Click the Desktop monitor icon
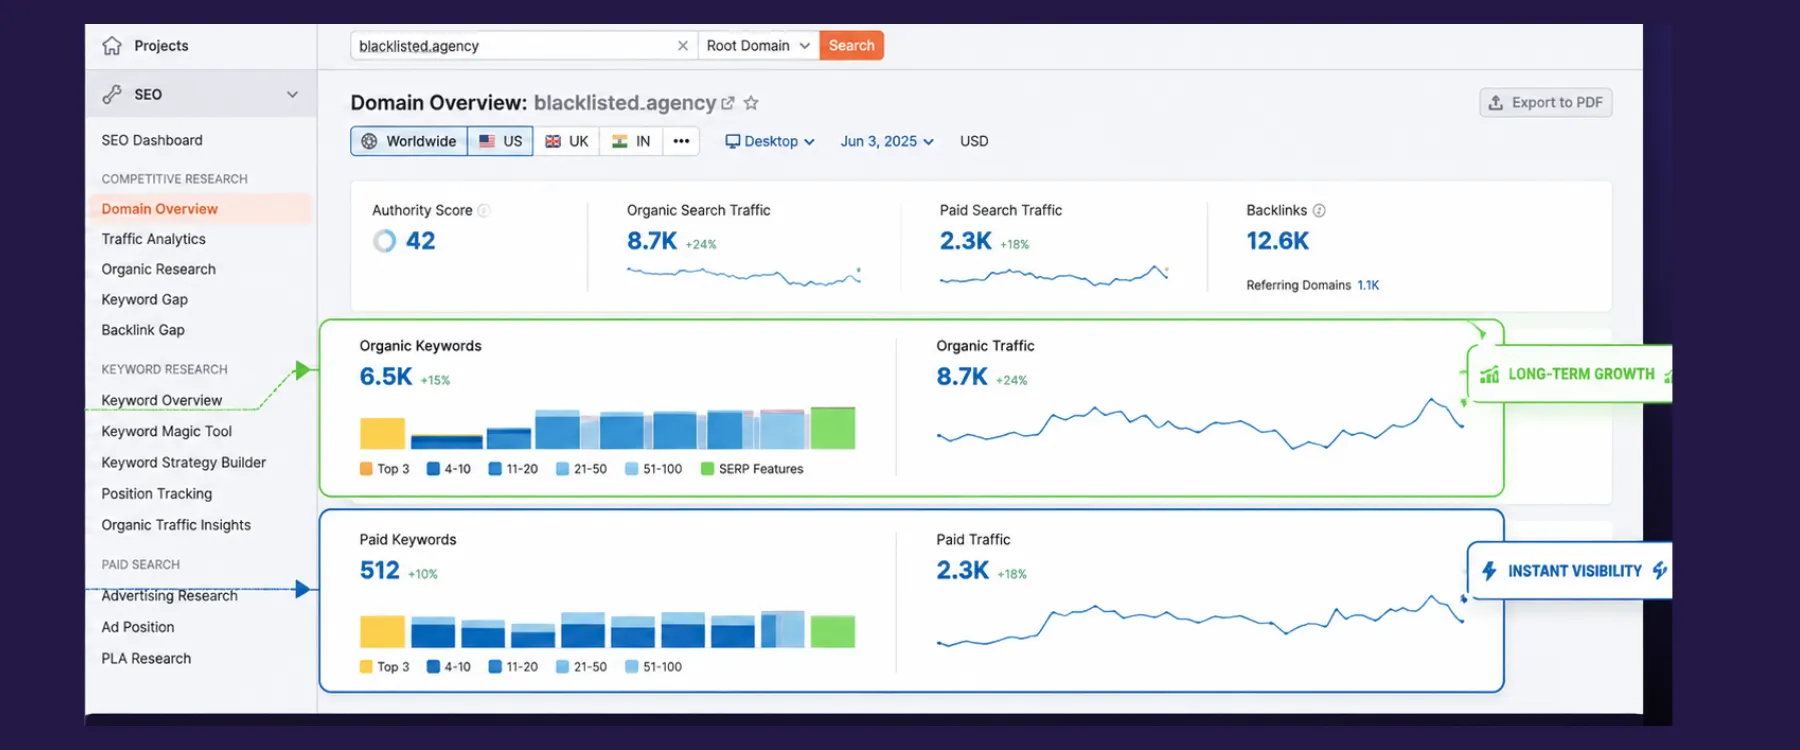Viewport: 1800px width, 750px height. (x=733, y=141)
